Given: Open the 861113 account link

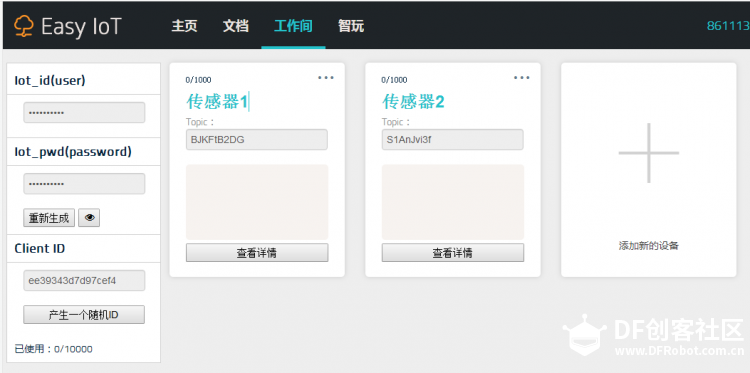Looking at the screenshot, I should pos(728,26).
